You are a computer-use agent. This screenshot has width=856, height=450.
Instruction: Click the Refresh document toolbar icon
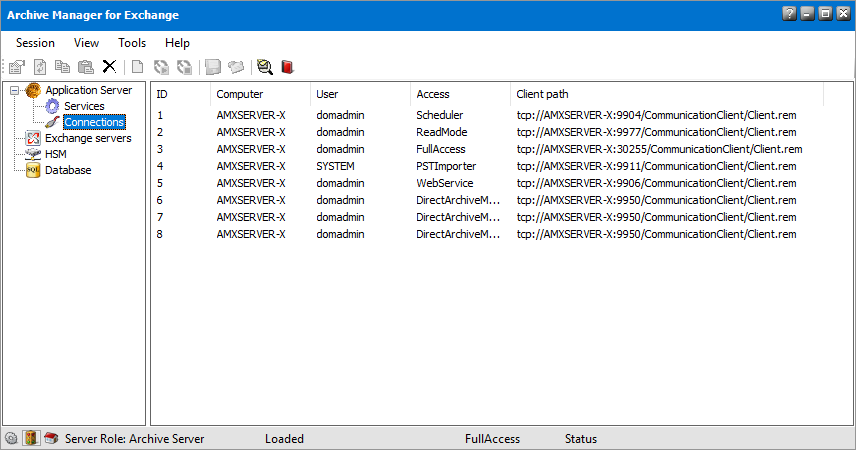pos(40,67)
